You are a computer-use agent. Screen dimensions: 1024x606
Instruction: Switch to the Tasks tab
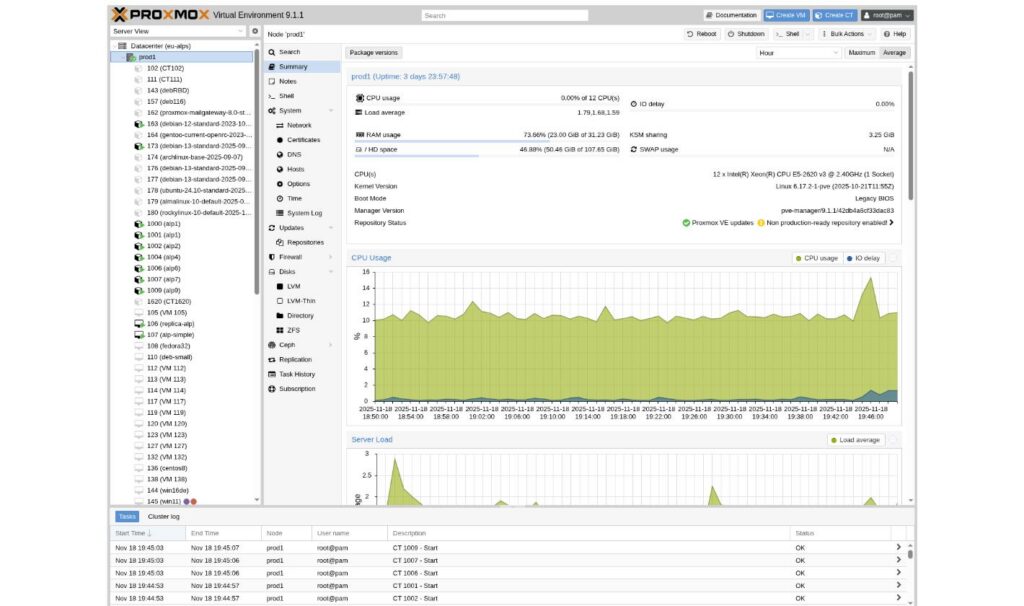(127, 517)
